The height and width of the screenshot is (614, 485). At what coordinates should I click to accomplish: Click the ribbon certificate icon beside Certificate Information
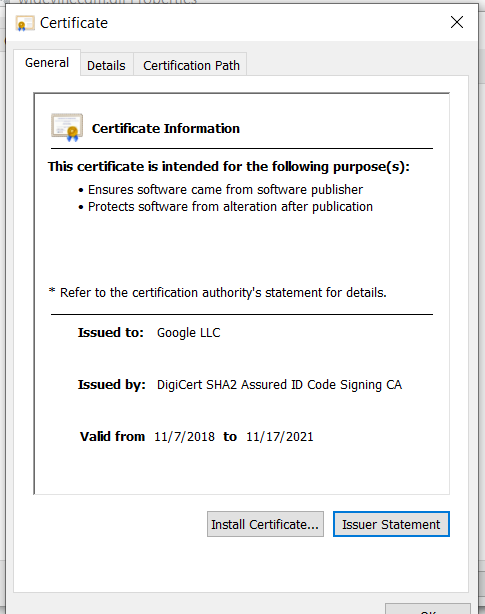point(67,127)
